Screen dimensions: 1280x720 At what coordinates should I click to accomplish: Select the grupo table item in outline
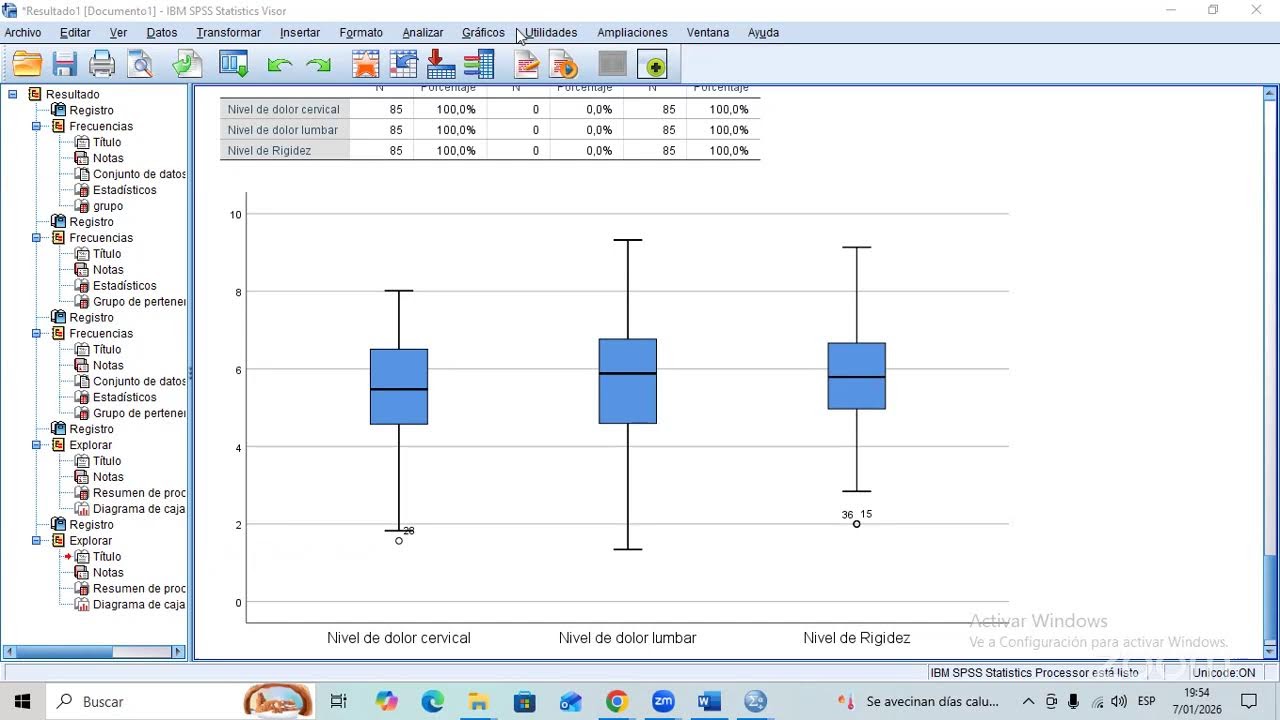coord(108,206)
